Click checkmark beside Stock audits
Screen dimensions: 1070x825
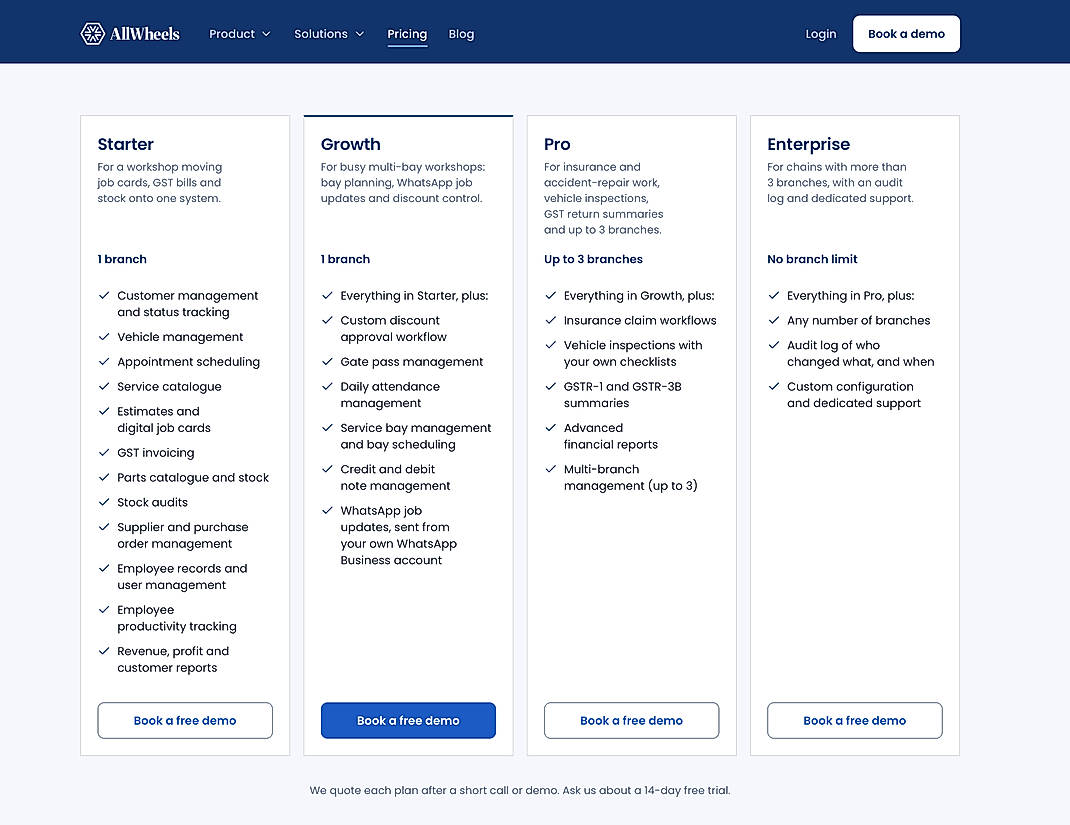104,502
